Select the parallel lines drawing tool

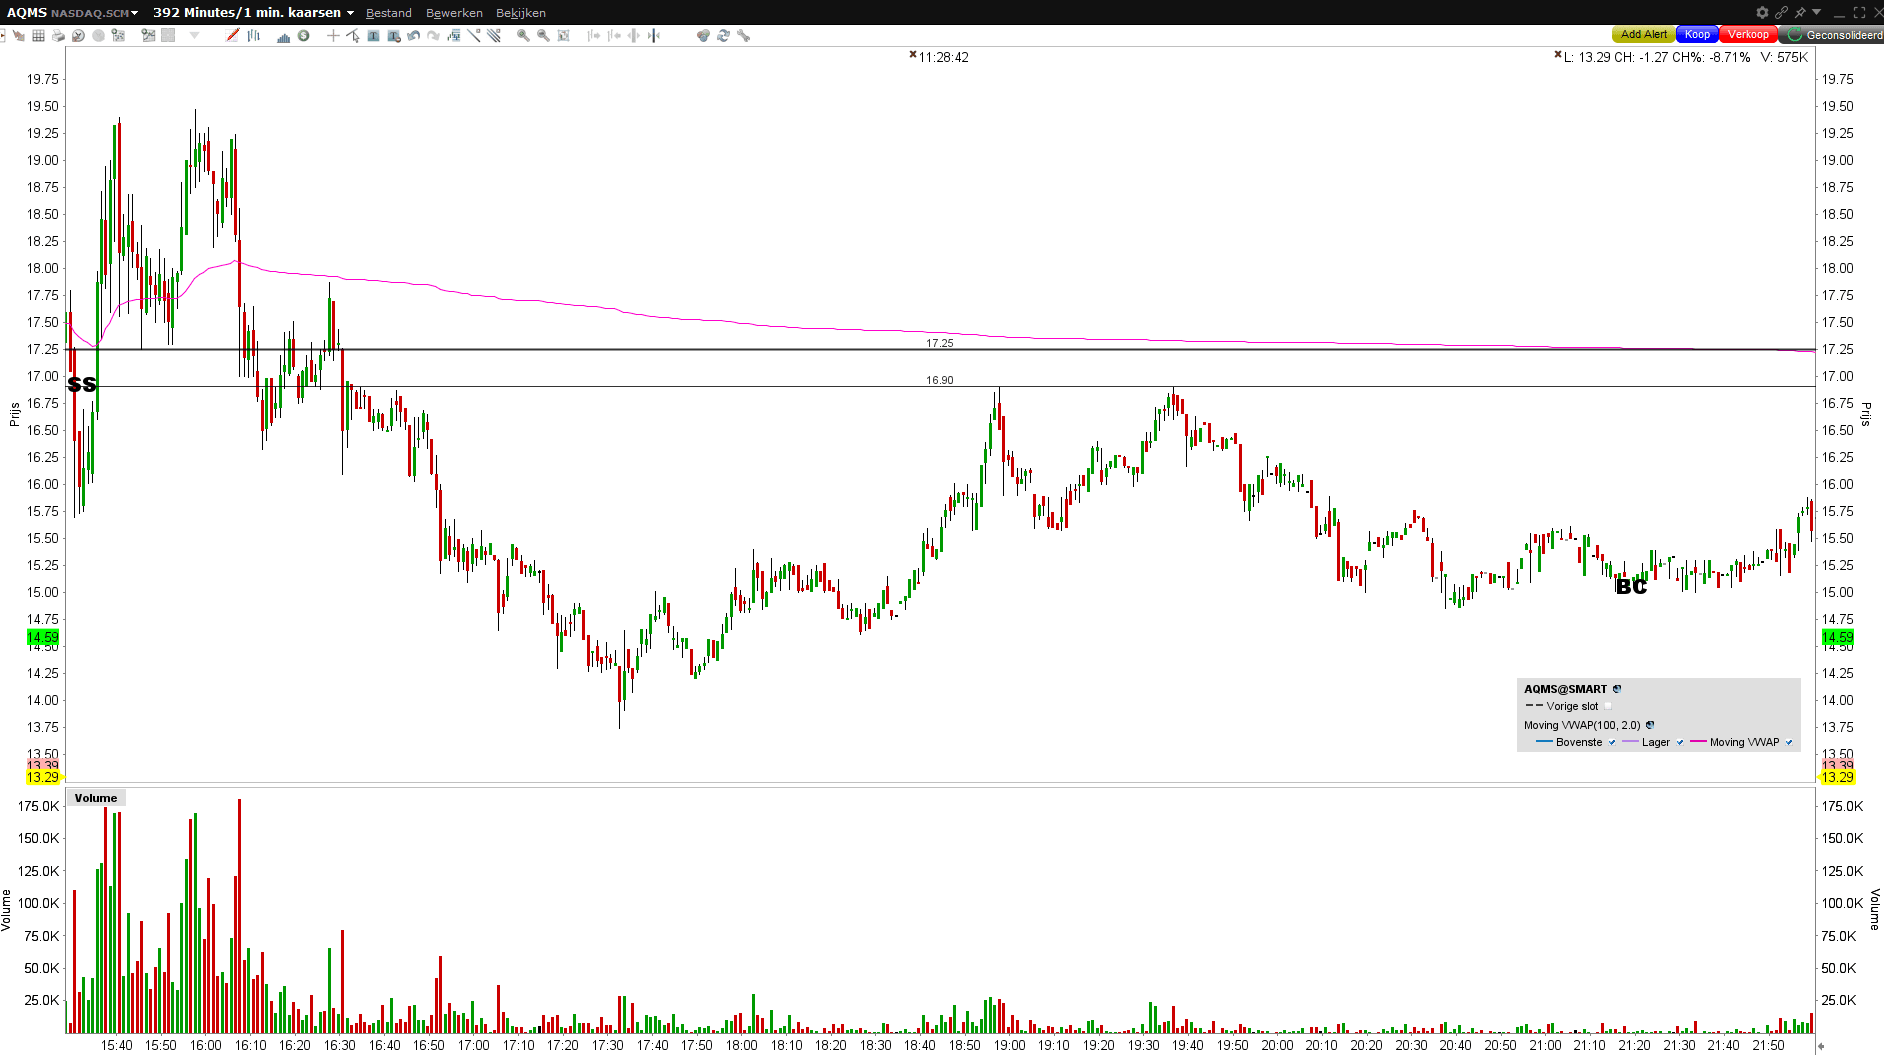[494, 36]
